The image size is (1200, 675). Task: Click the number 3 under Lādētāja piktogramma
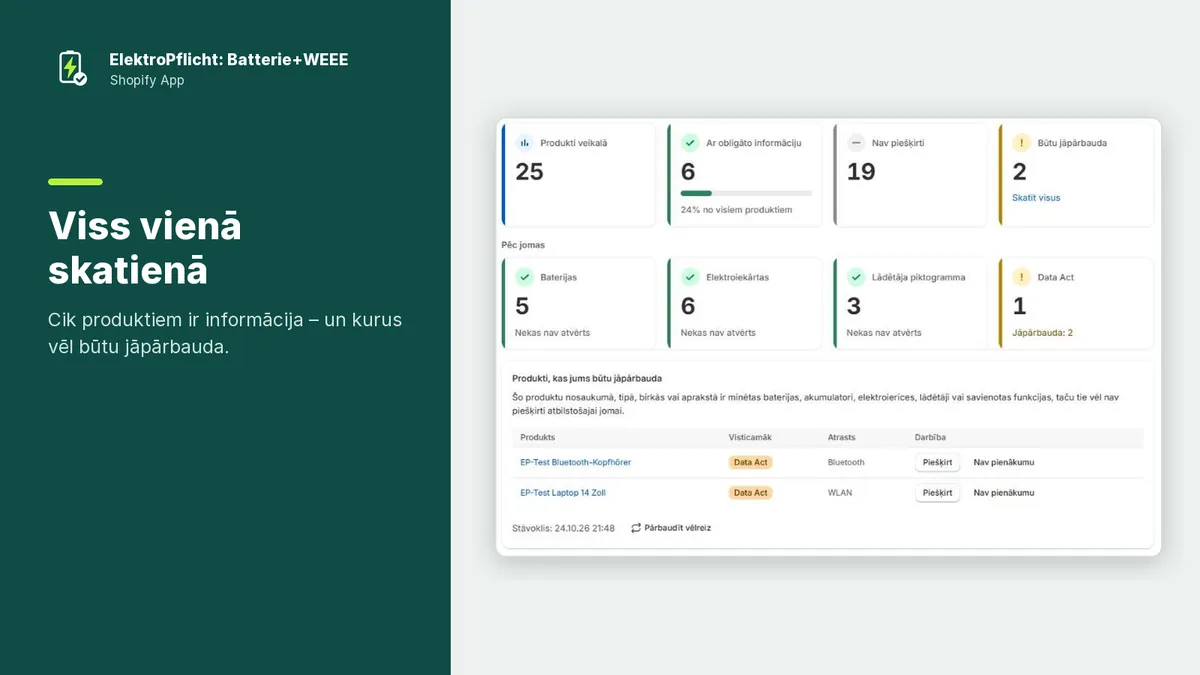click(854, 306)
